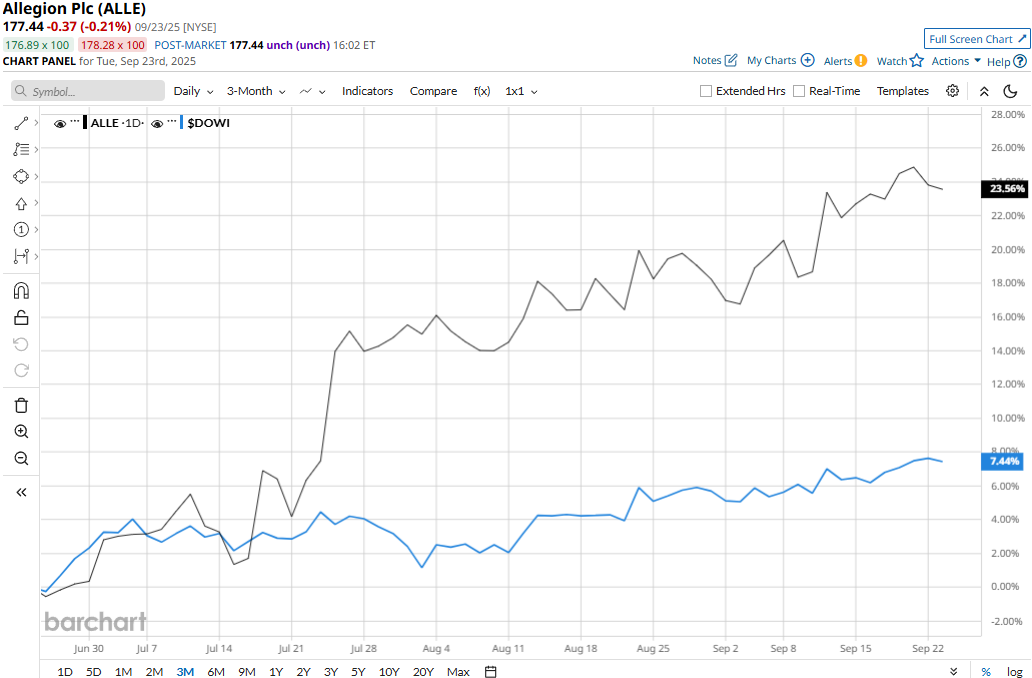The height and width of the screenshot is (678, 1032).
Task: Expand the trend line tool submenu arrow
Action: tap(36, 123)
